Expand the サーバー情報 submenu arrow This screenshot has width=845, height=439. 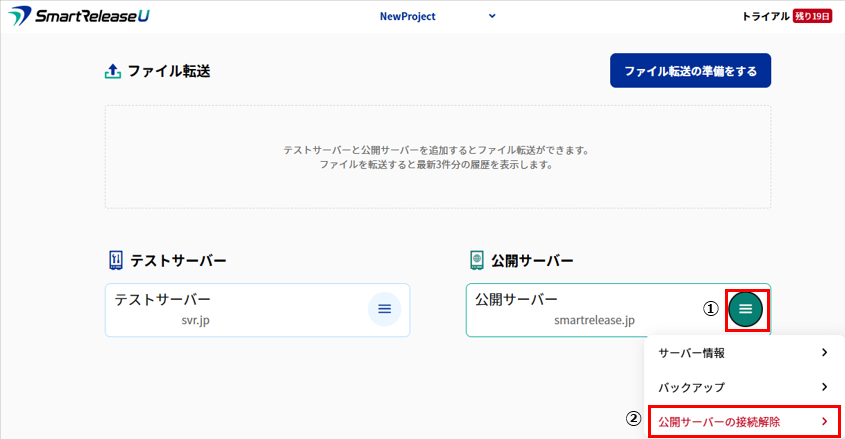tap(824, 352)
